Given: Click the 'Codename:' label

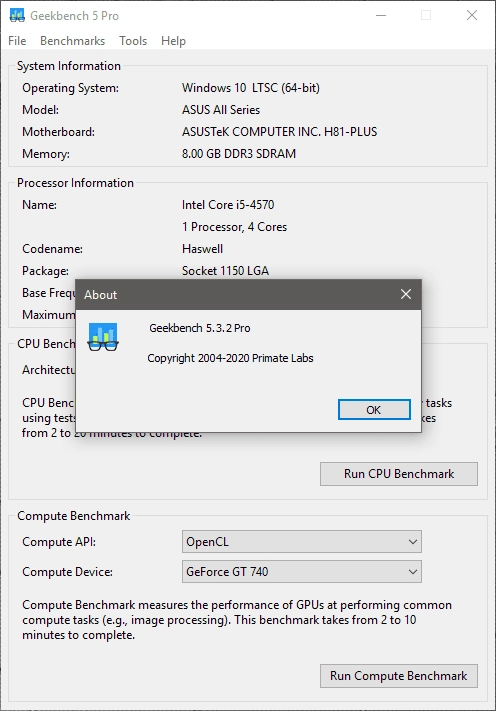Looking at the screenshot, I should tap(53, 249).
